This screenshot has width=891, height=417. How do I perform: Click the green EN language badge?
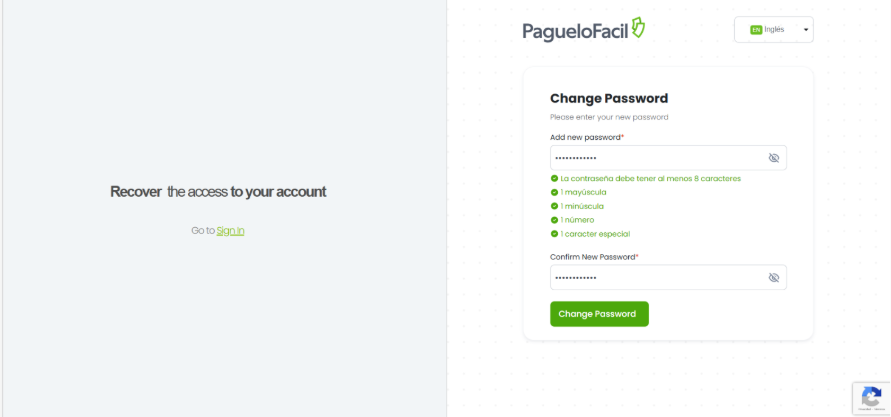(756, 29)
